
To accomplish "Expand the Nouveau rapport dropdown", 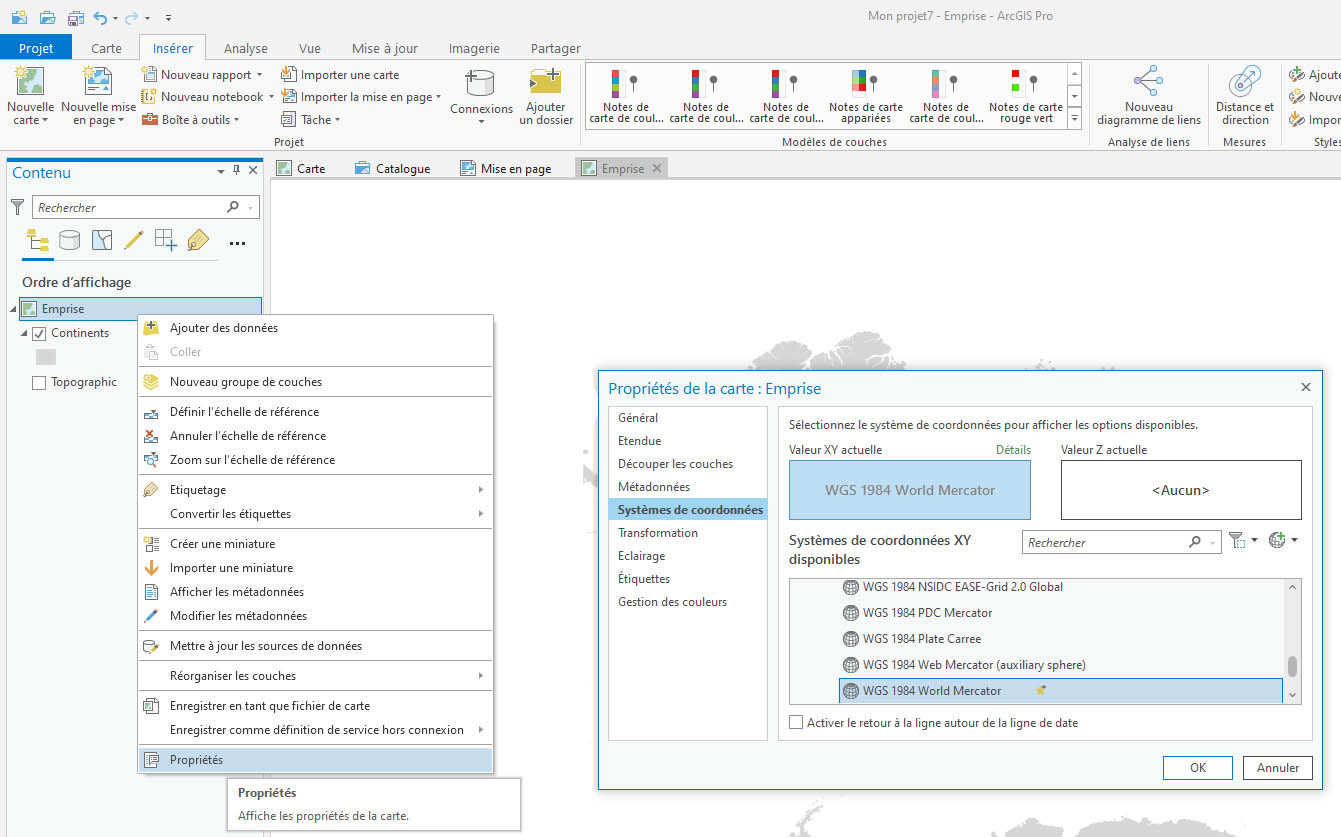I will click(259, 75).
